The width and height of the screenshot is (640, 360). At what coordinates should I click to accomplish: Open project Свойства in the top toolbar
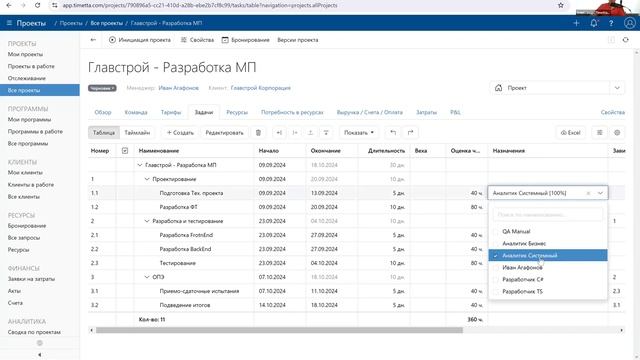(x=197, y=40)
